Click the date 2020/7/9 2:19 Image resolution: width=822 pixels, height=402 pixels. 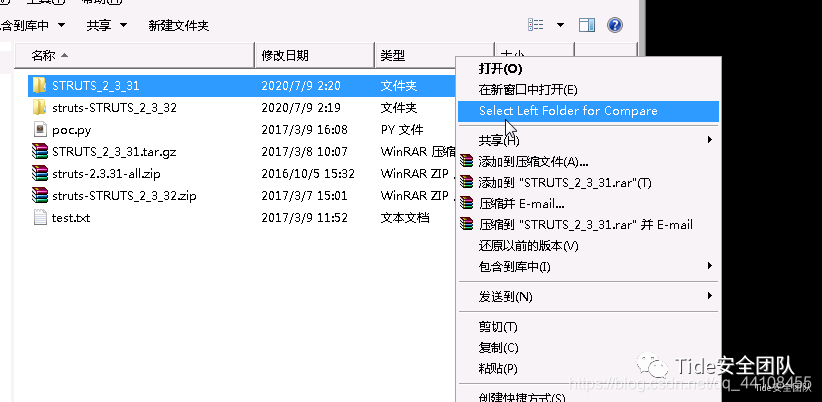pyautogui.click(x=301, y=108)
